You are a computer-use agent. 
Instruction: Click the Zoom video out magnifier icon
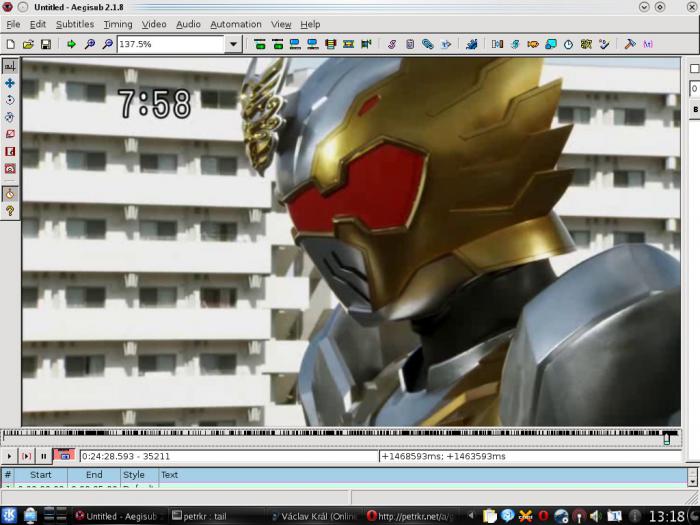click(108, 44)
